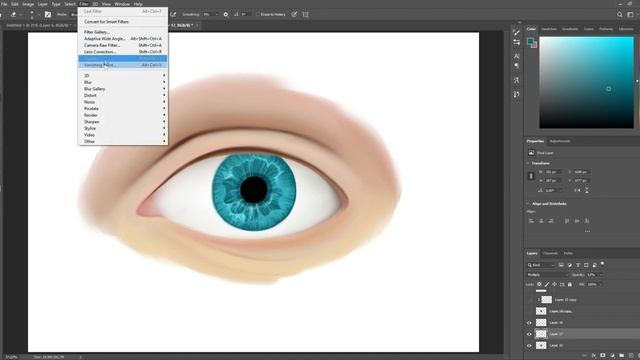Image resolution: width=640 pixels, height=360 pixels.
Task: Filter layers by type layers icon
Action: tap(578, 265)
